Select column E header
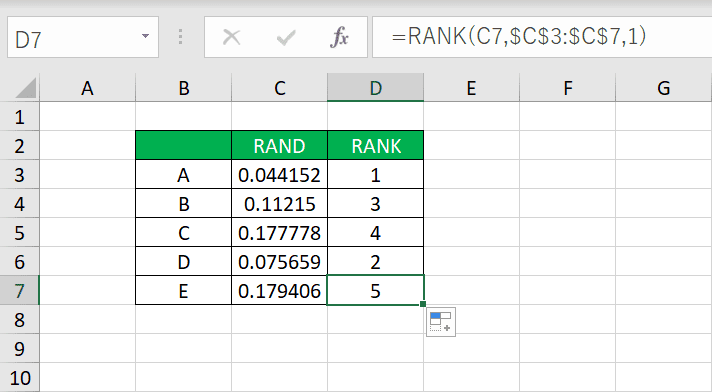Image resolution: width=712 pixels, height=392 pixels. (471, 88)
